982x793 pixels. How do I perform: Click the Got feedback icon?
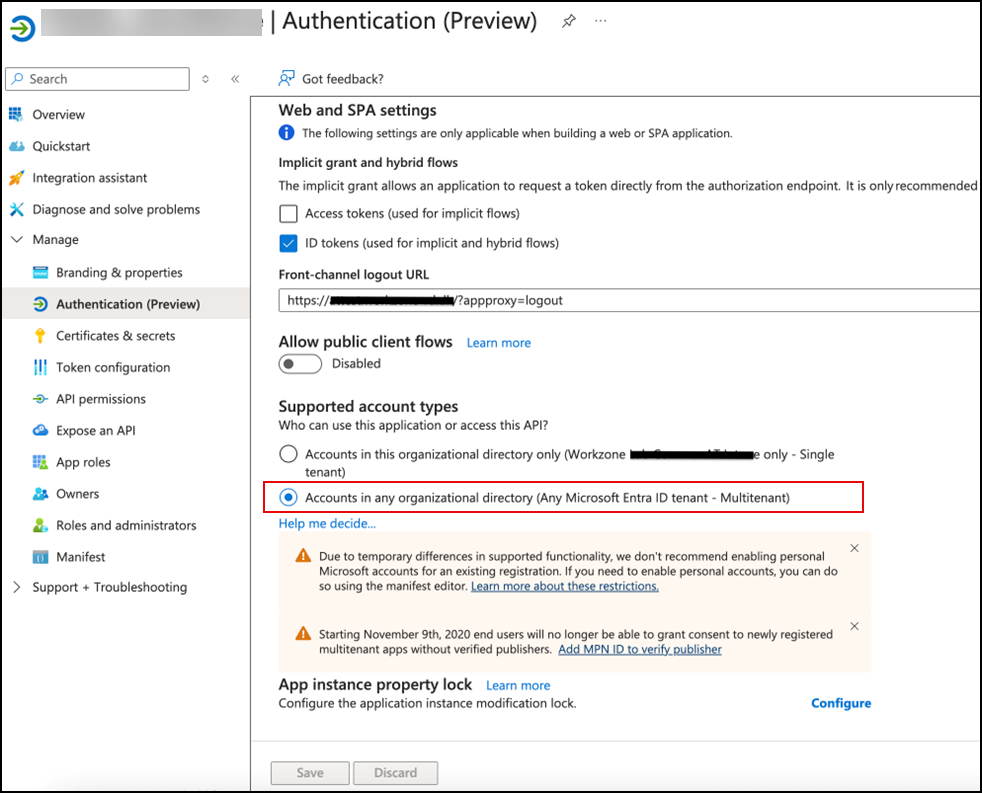point(287,79)
